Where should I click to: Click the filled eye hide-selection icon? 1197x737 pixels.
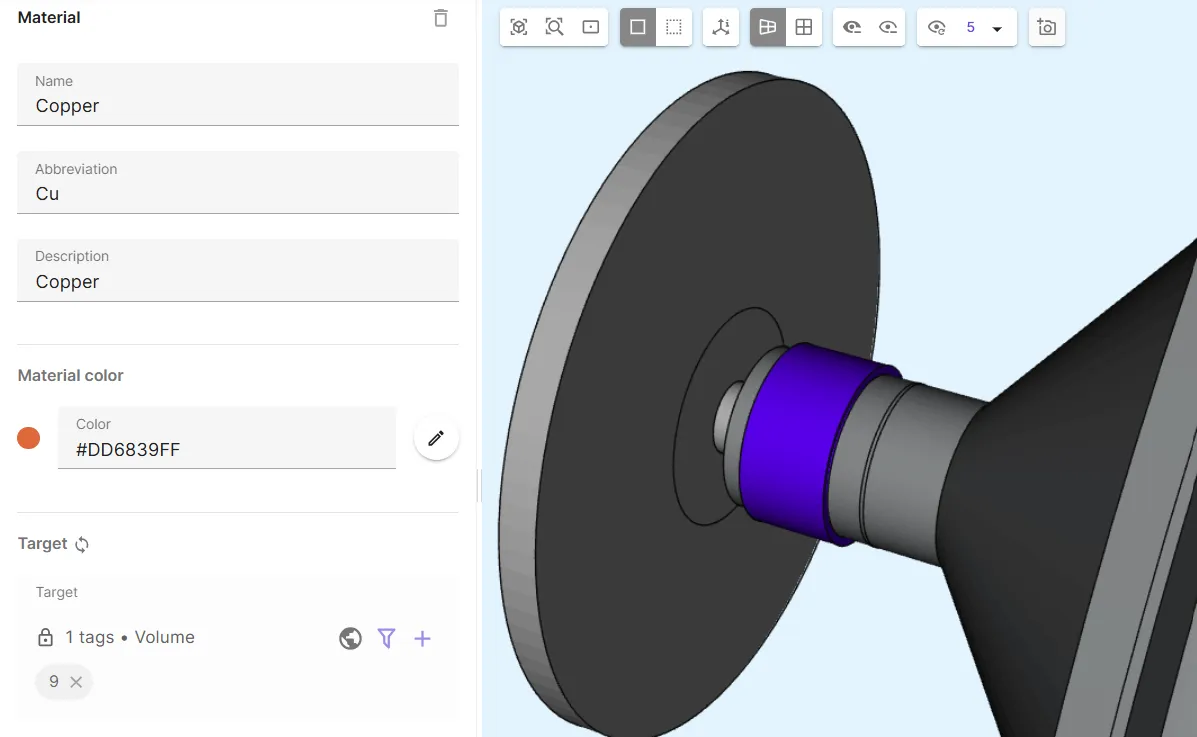[852, 27]
